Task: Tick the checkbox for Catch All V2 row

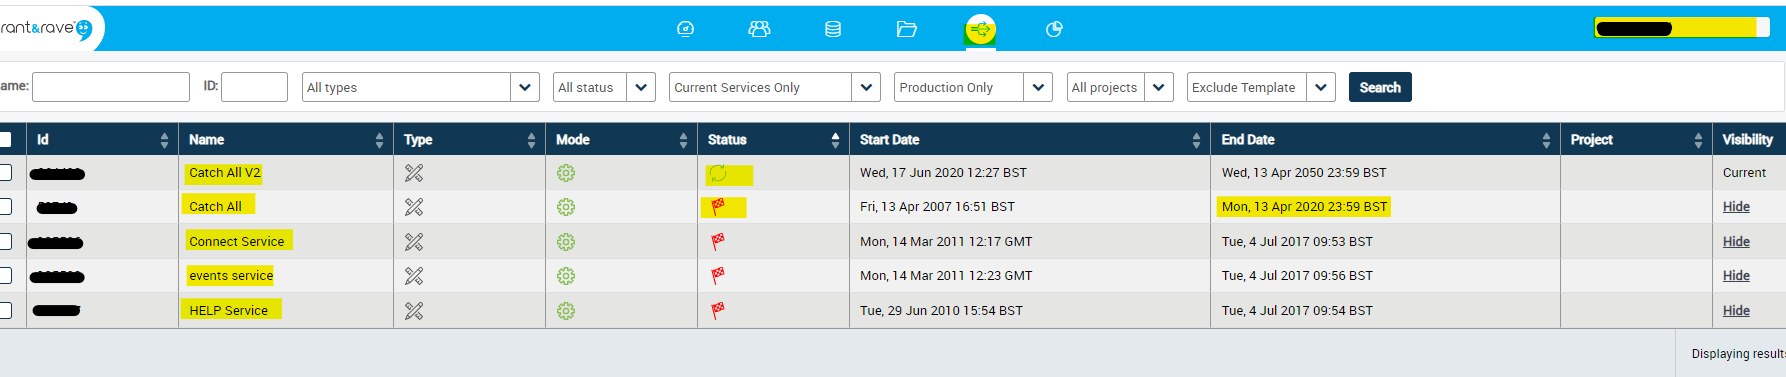Action: point(5,172)
